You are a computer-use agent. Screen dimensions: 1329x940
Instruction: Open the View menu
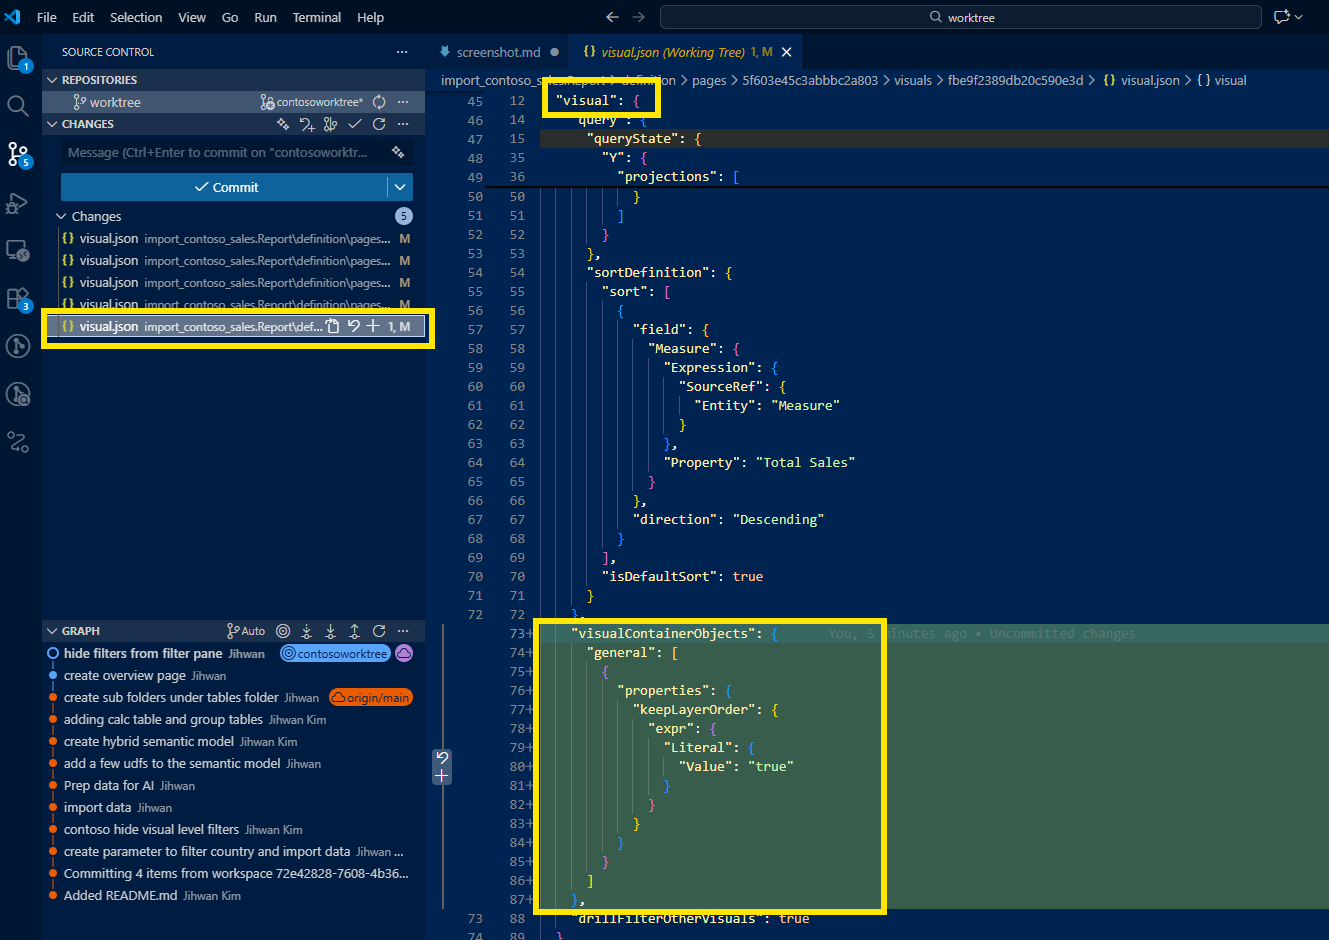click(x=192, y=17)
